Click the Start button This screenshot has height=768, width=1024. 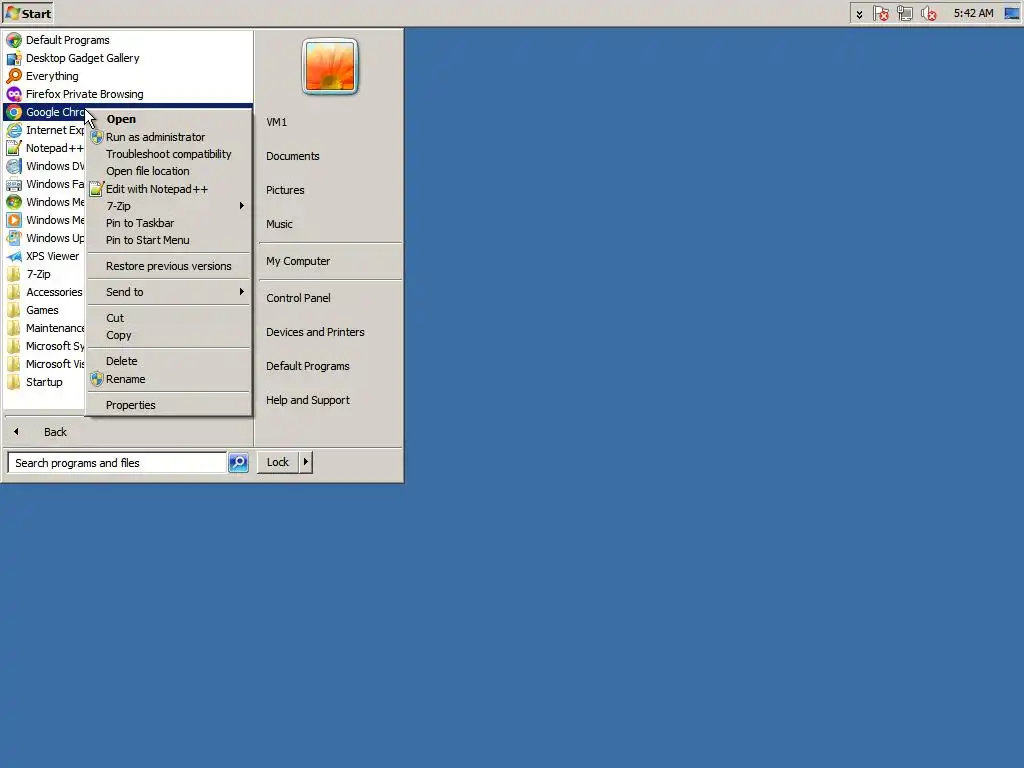pyautogui.click(x=28, y=13)
